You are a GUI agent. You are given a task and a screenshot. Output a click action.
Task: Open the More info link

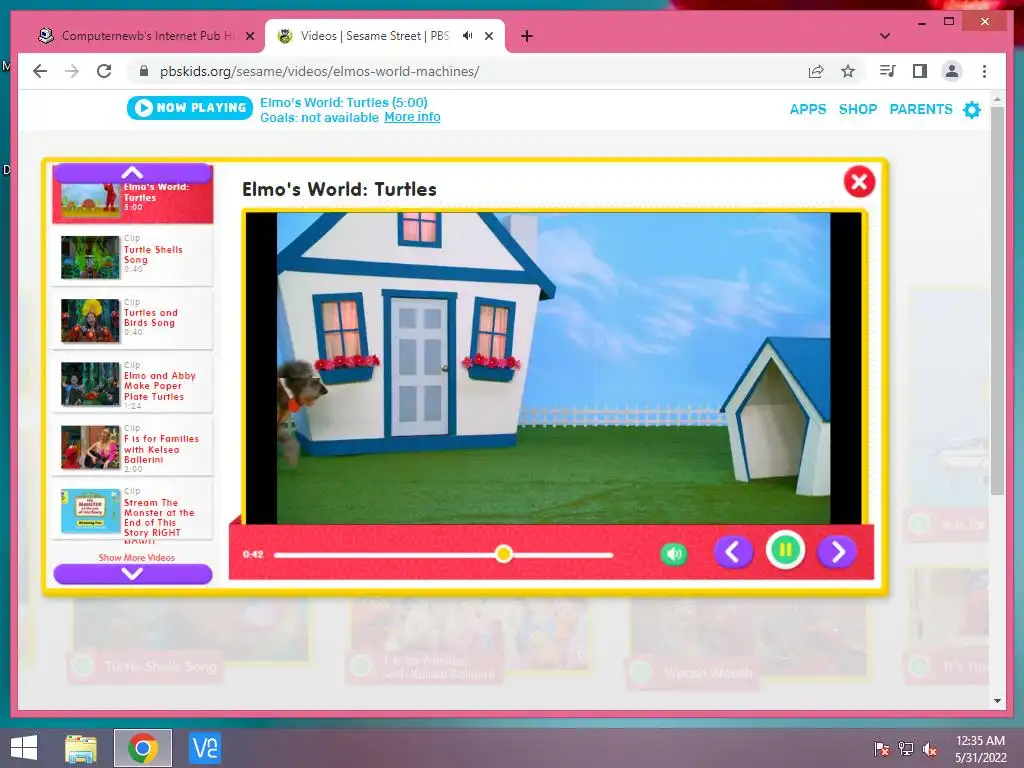tap(412, 117)
